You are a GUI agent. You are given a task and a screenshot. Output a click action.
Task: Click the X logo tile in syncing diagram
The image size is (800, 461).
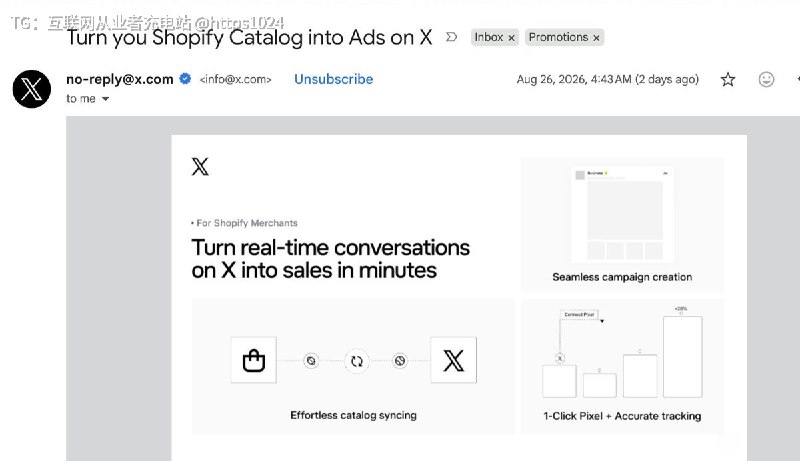tap(454, 360)
